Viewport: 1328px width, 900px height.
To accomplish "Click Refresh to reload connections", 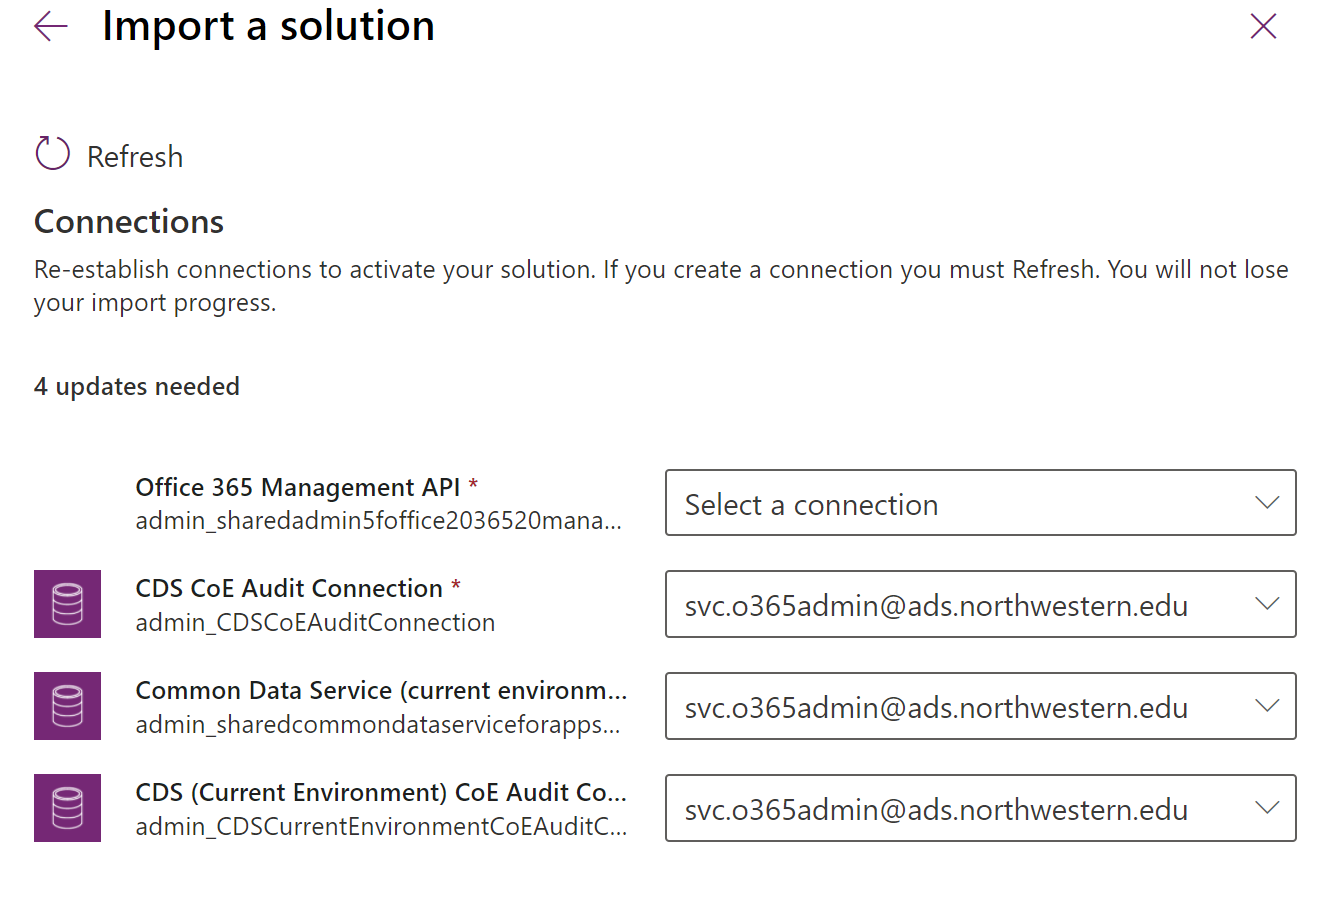I will [x=108, y=155].
